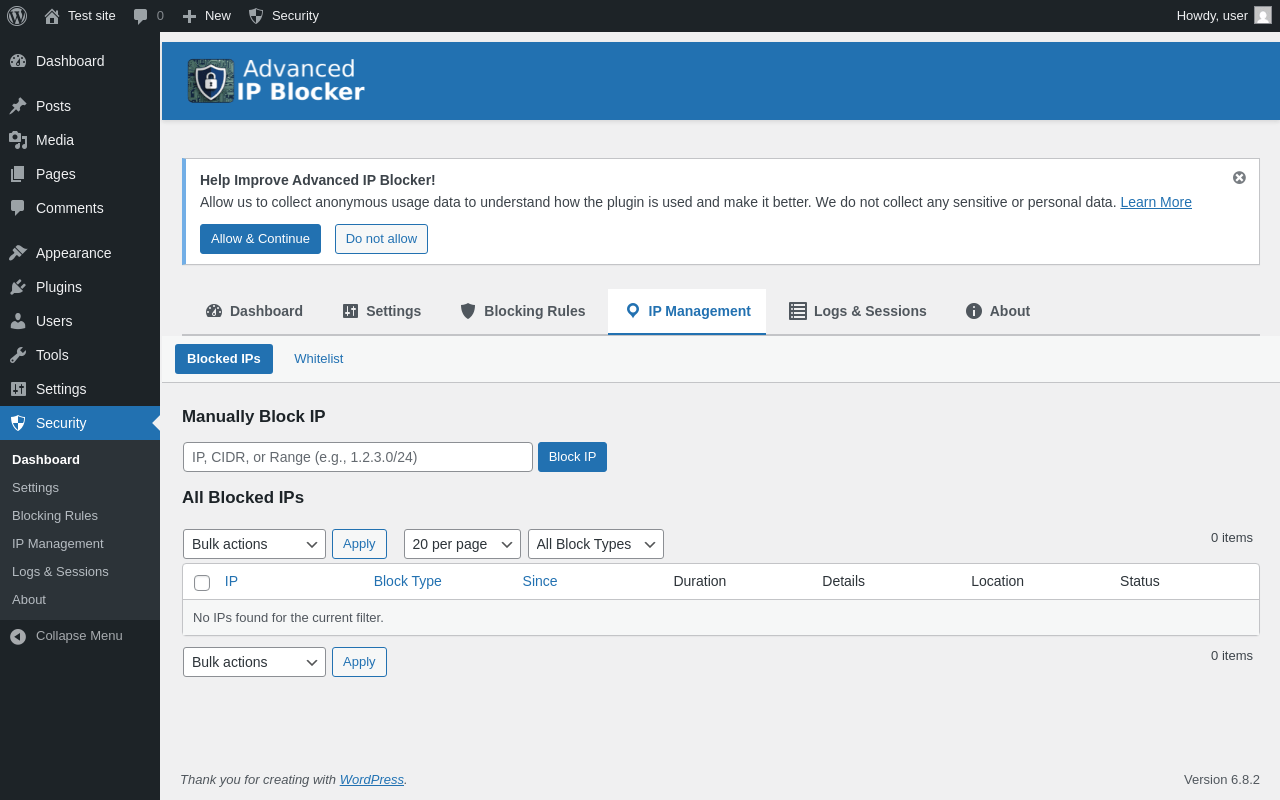Click the Allow & Continue button
This screenshot has height=800, width=1280.
(x=260, y=239)
